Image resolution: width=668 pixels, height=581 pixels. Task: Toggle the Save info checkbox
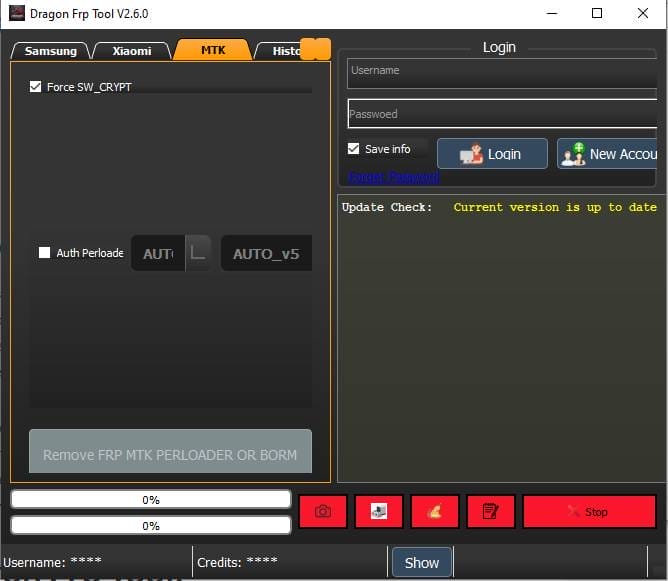pos(354,149)
